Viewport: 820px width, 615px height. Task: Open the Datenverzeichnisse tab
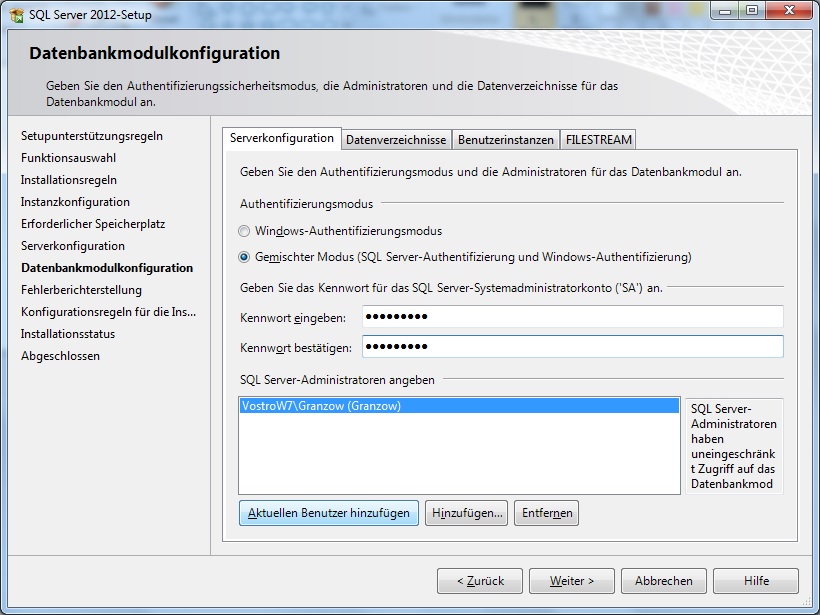pos(396,140)
